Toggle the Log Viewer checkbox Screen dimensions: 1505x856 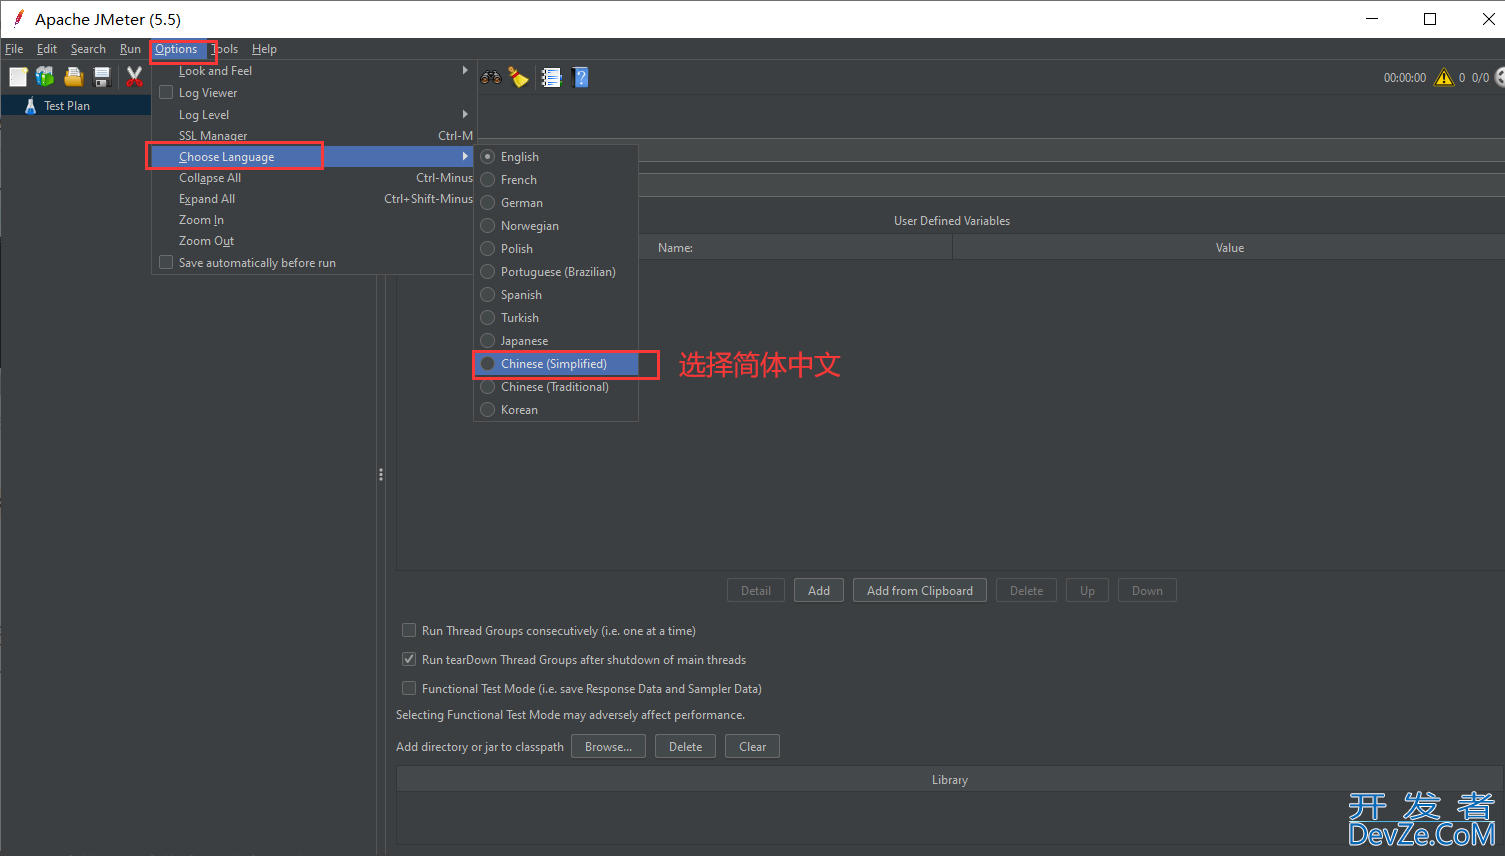tap(166, 92)
